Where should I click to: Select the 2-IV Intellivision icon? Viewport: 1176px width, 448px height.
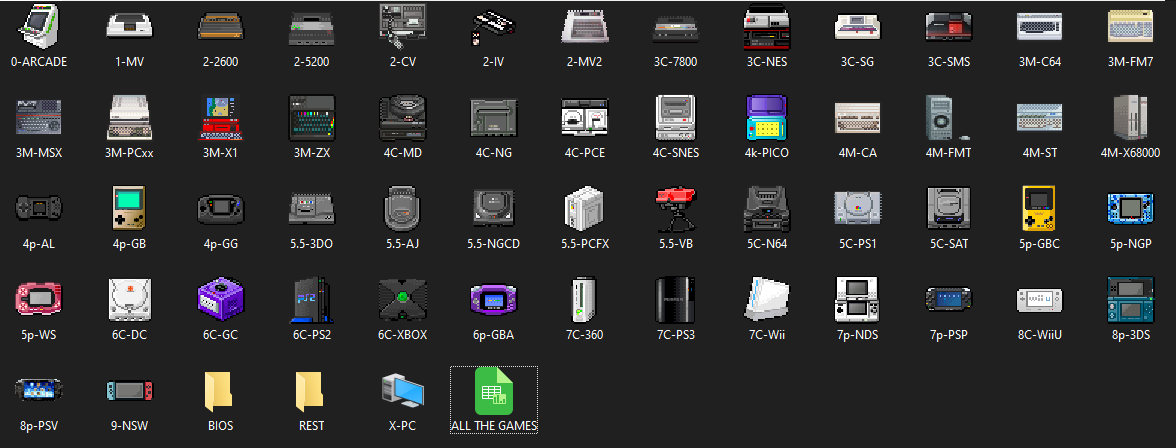click(494, 28)
